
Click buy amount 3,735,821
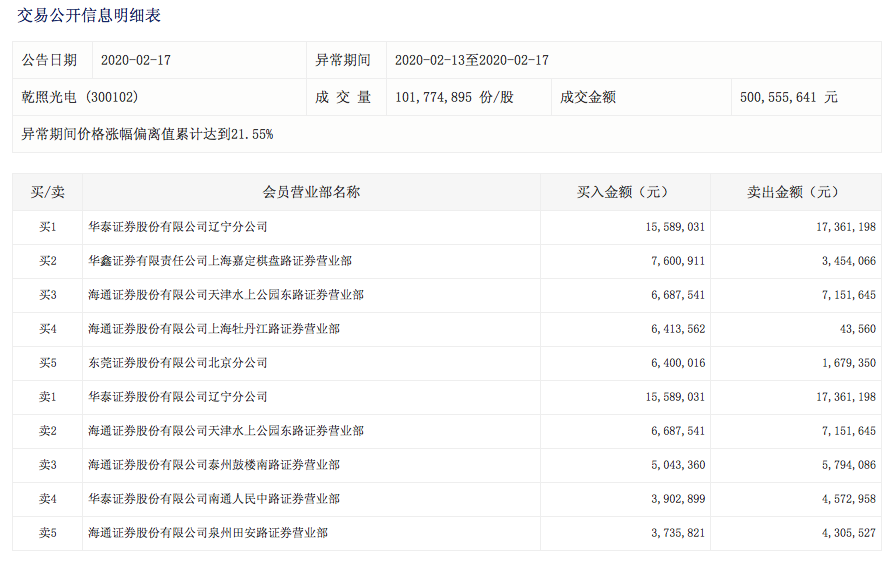click(x=678, y=533)
